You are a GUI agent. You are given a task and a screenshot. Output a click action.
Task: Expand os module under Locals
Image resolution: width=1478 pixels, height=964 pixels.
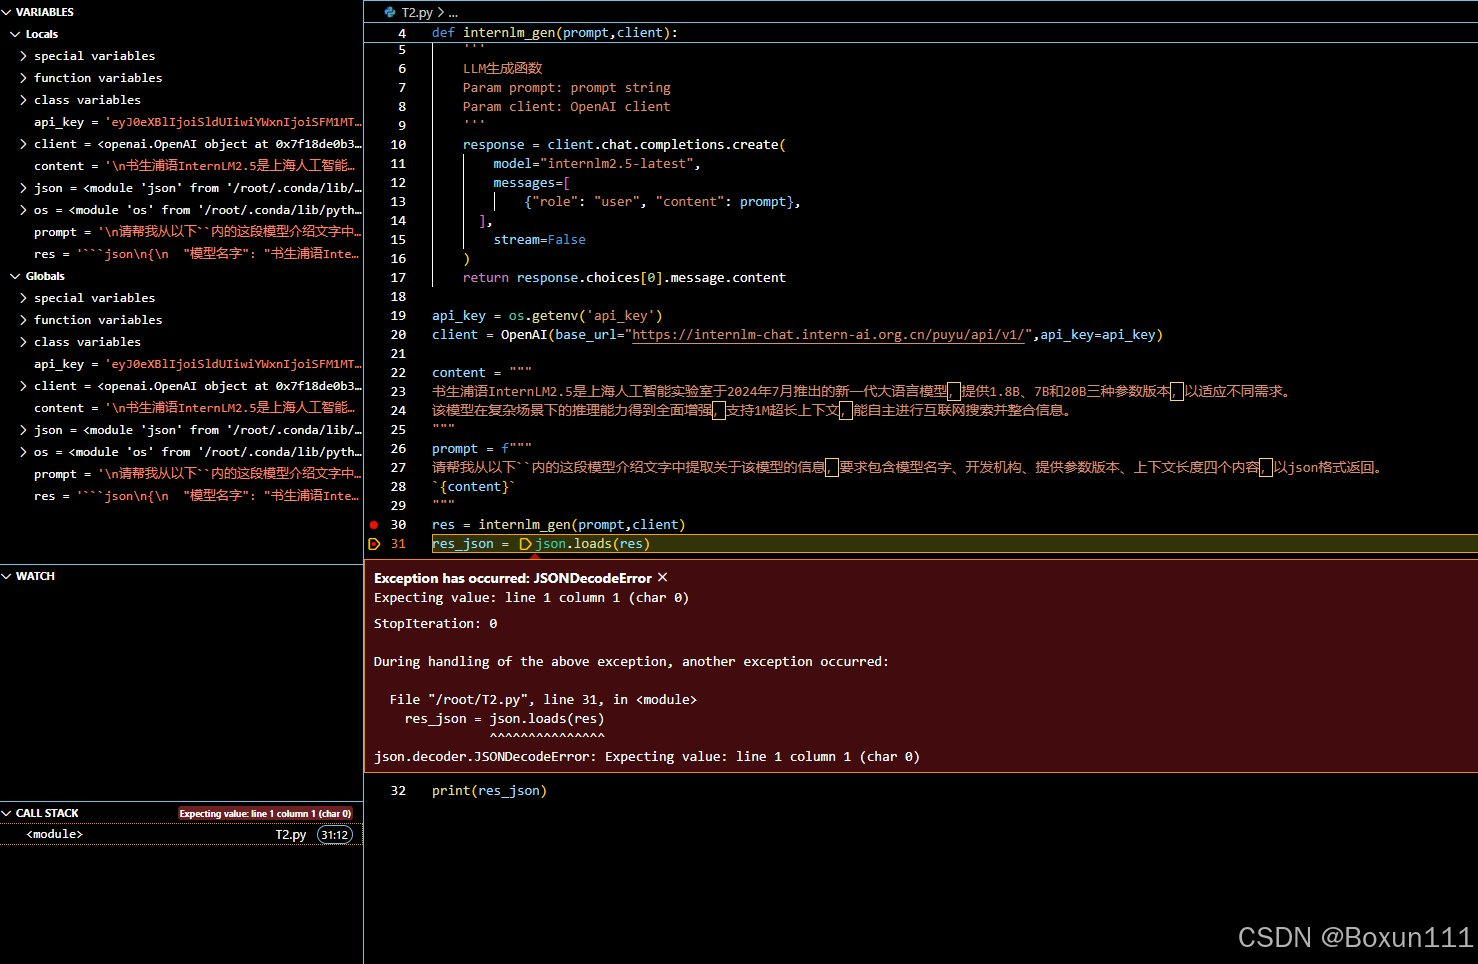click(23, 210)
